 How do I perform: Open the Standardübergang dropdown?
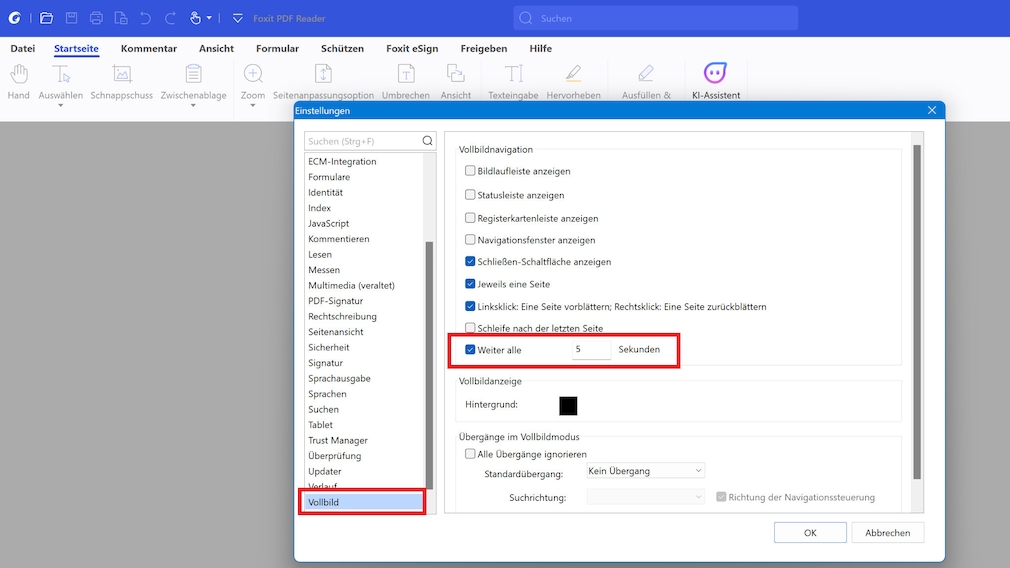645,471
